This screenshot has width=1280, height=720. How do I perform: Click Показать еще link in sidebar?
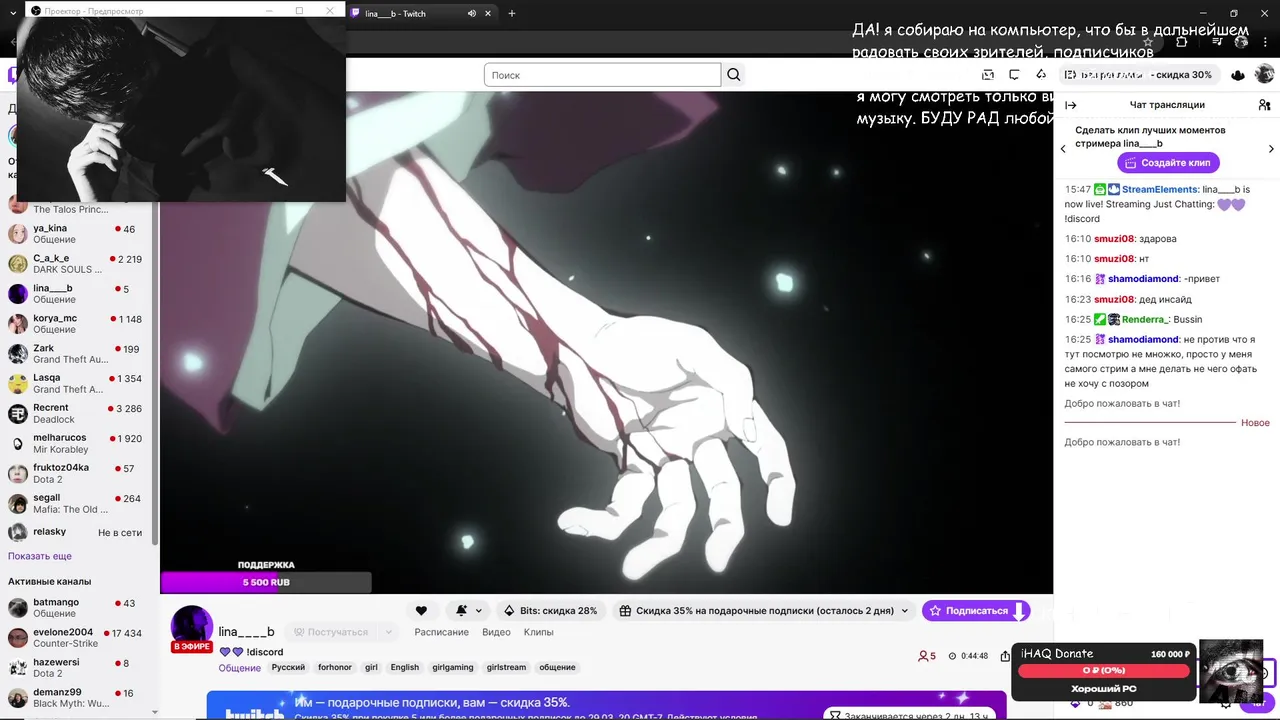[x=40, y=556]
